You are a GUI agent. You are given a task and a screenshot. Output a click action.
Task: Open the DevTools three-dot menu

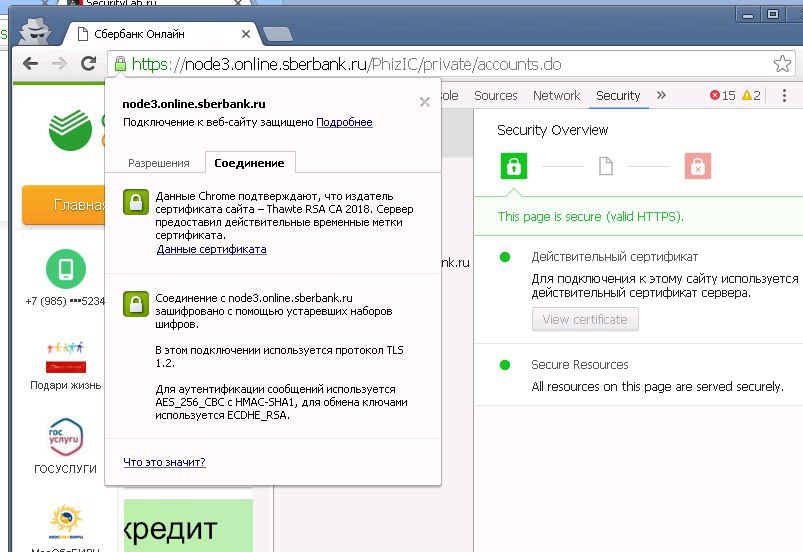tap(784, 95)
